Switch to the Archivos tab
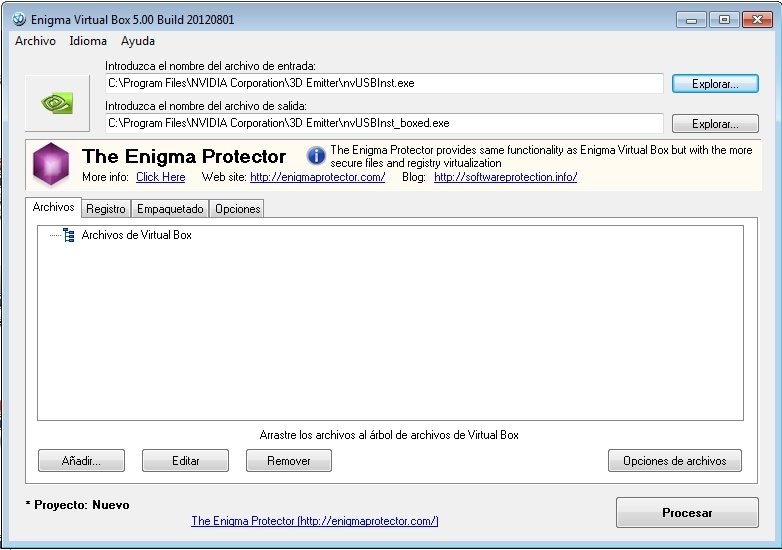The width and height of the screenshot is (782, 550). pyautogui.click(x=53, y=207)
